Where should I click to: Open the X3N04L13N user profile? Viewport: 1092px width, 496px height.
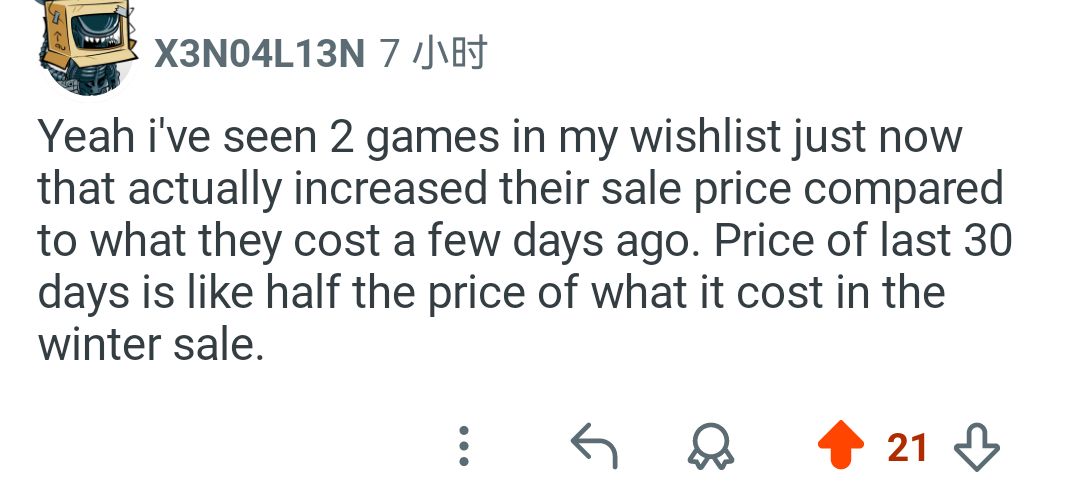pos(258,54)
